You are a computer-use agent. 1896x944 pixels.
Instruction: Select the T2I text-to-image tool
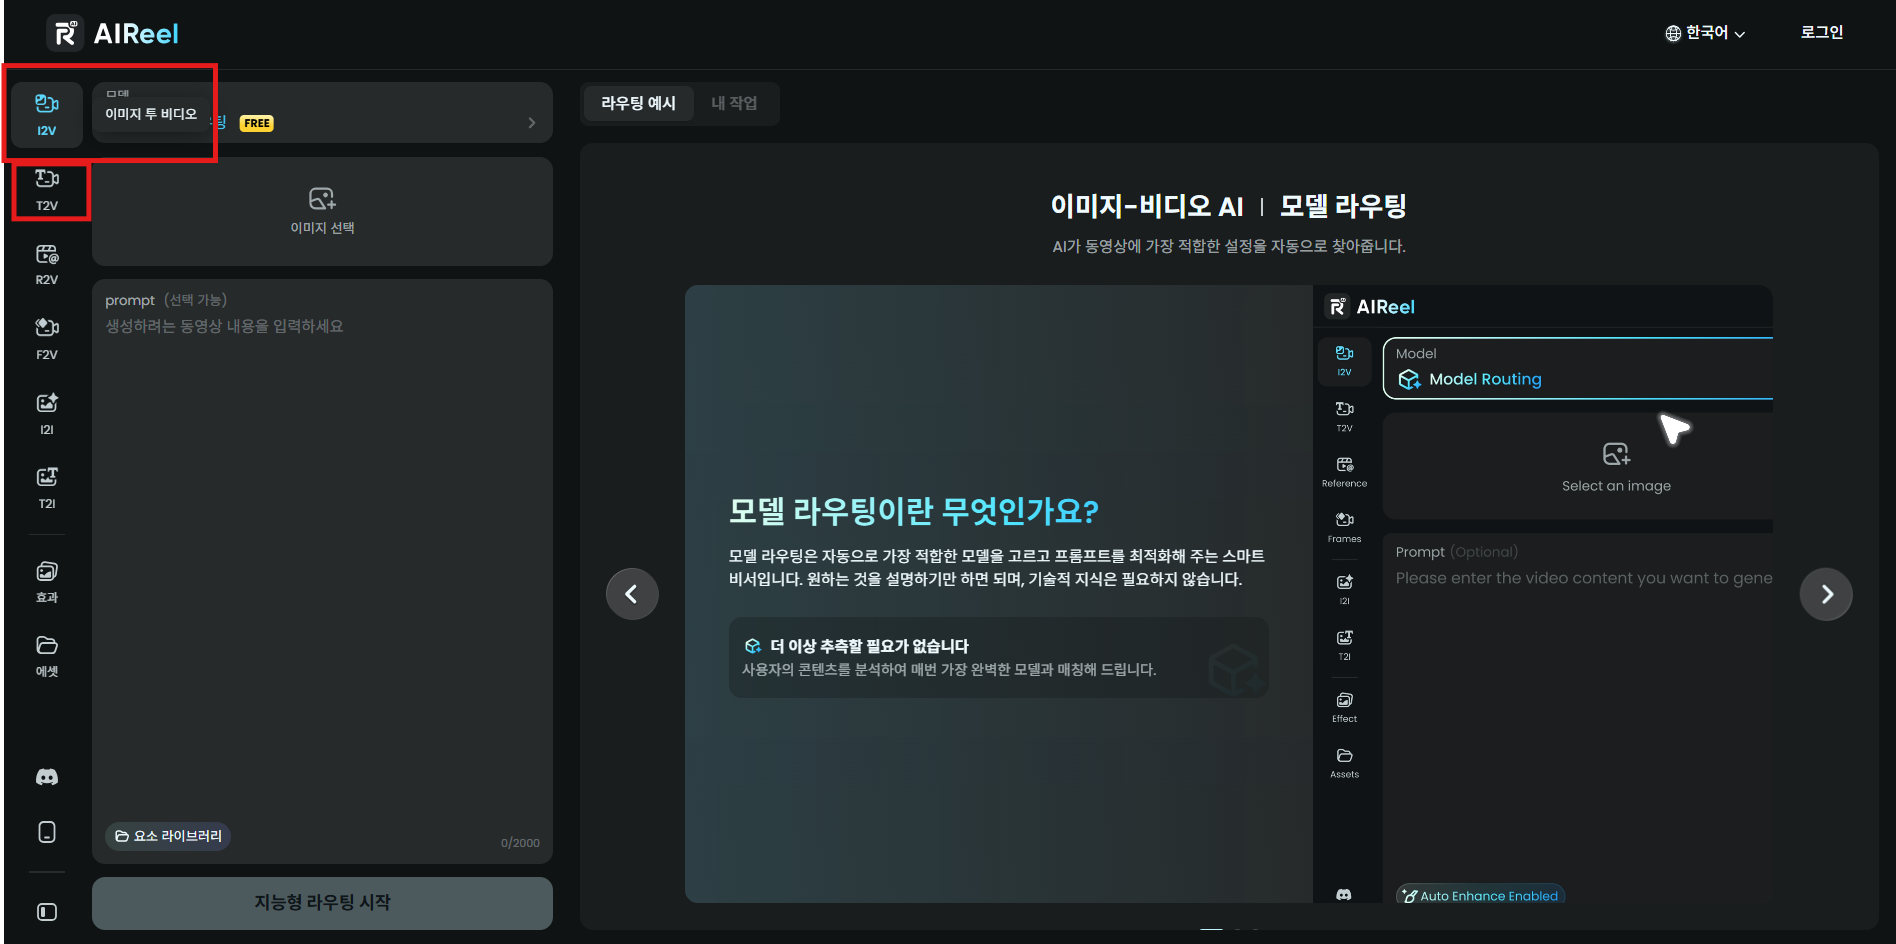[46, 488]
